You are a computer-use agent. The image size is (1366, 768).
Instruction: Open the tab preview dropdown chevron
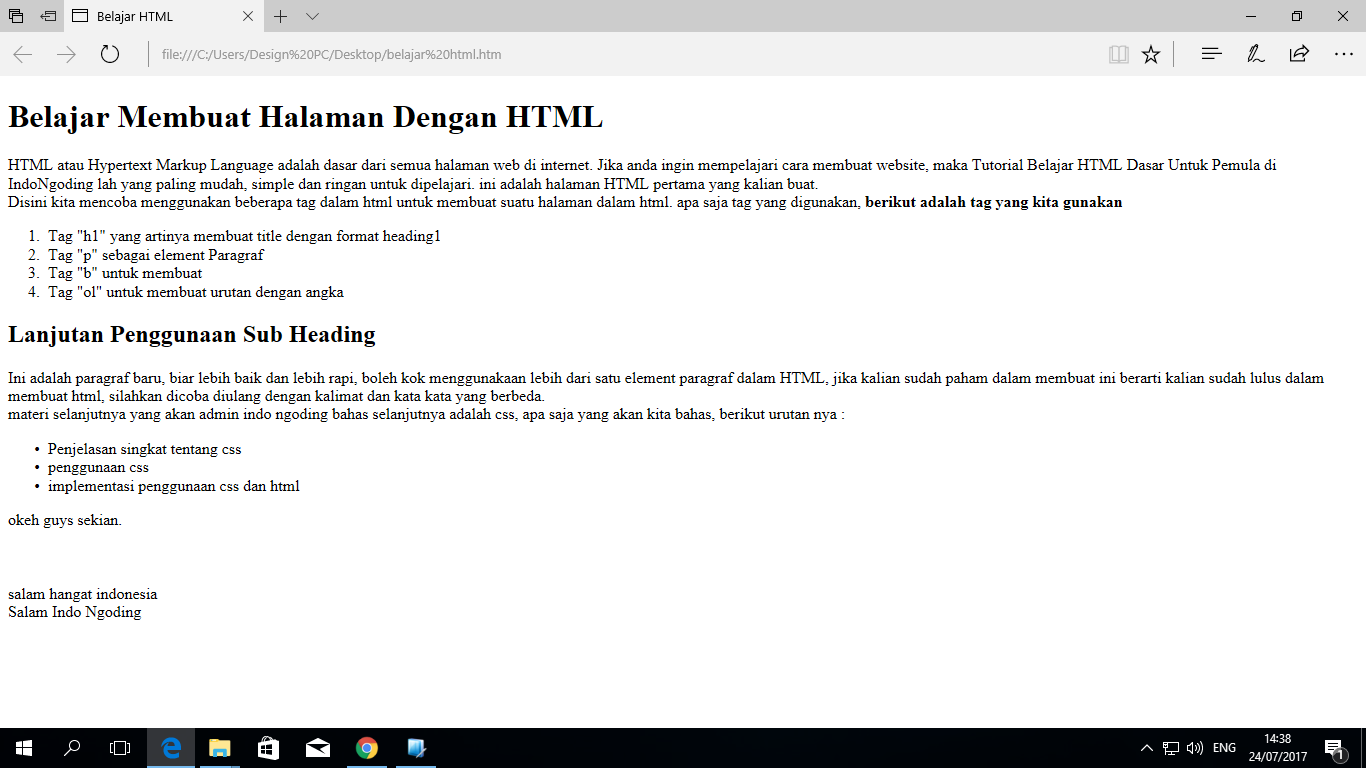click(312, 17)
